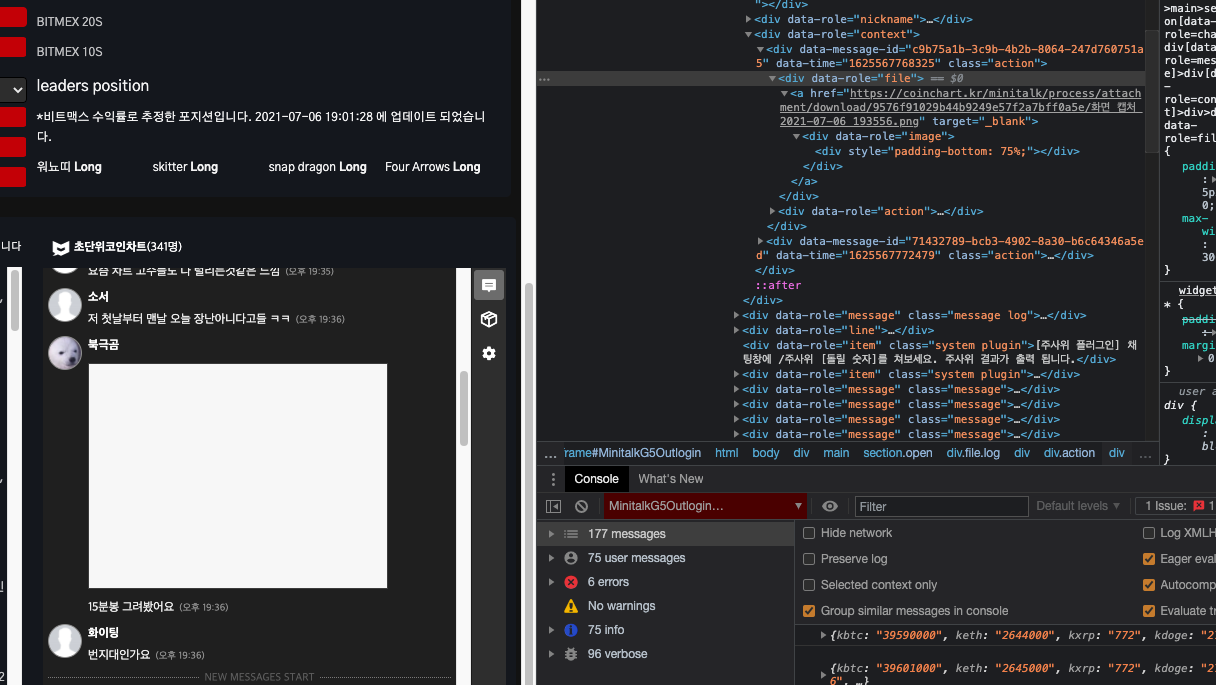
Task: Click NEW MESSAGES START marker
Action: coord(259,677)
